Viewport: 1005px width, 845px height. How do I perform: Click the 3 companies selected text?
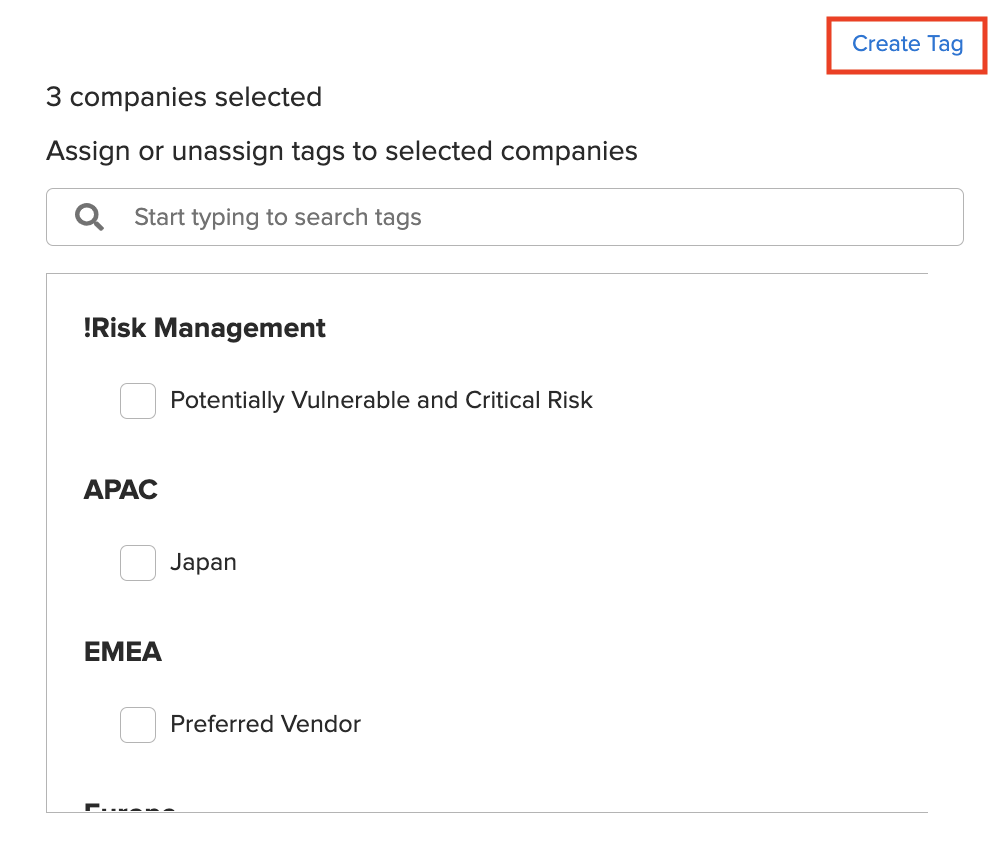click(184, 97)
